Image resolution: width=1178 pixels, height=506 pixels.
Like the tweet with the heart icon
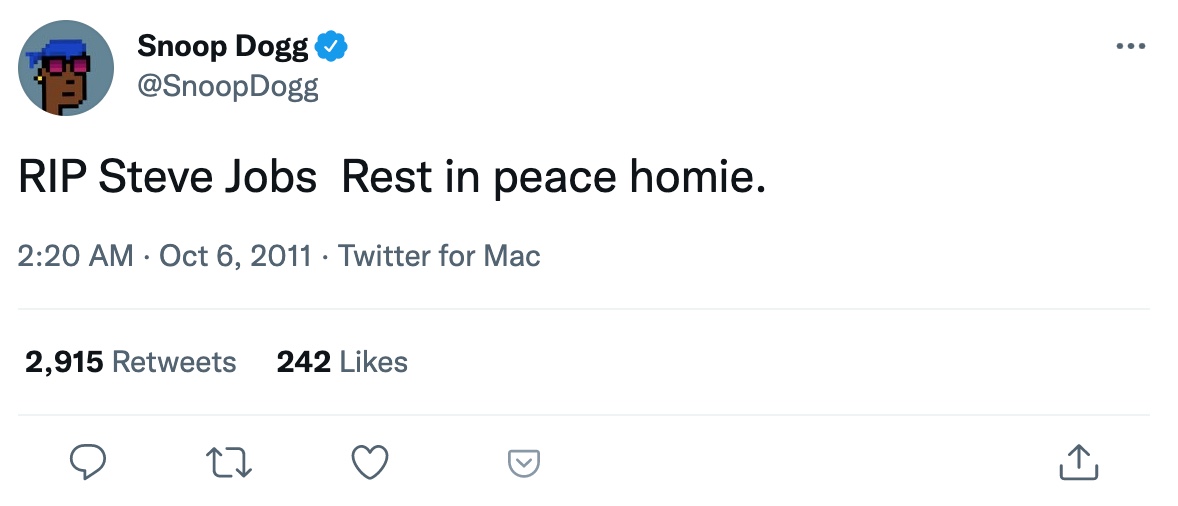(x=371, y=461)
